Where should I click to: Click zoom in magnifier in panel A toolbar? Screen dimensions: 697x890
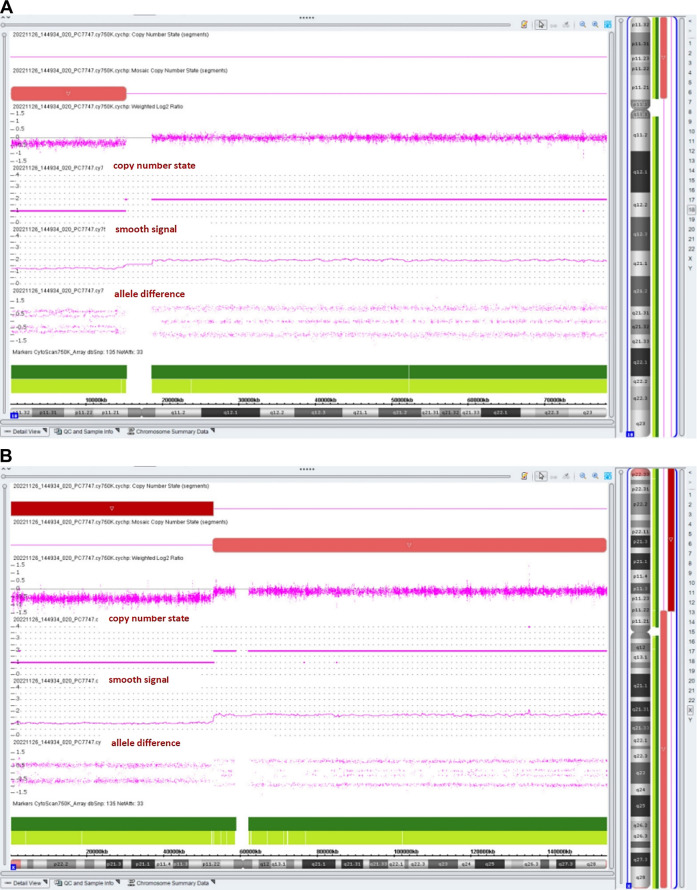coord(595,24)
